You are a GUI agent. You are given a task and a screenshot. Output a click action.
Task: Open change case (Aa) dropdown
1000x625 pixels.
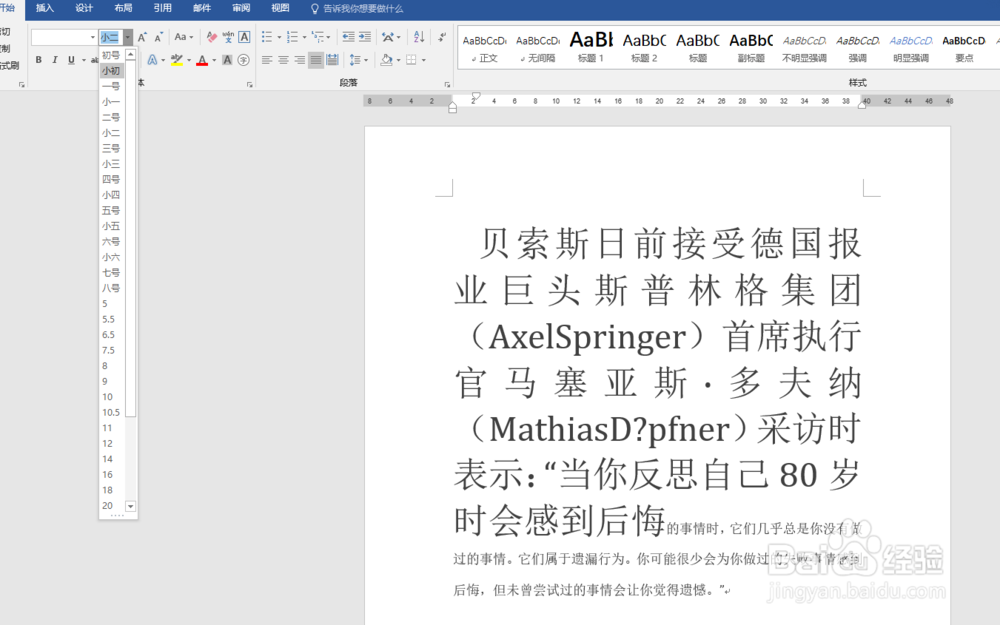184,37
